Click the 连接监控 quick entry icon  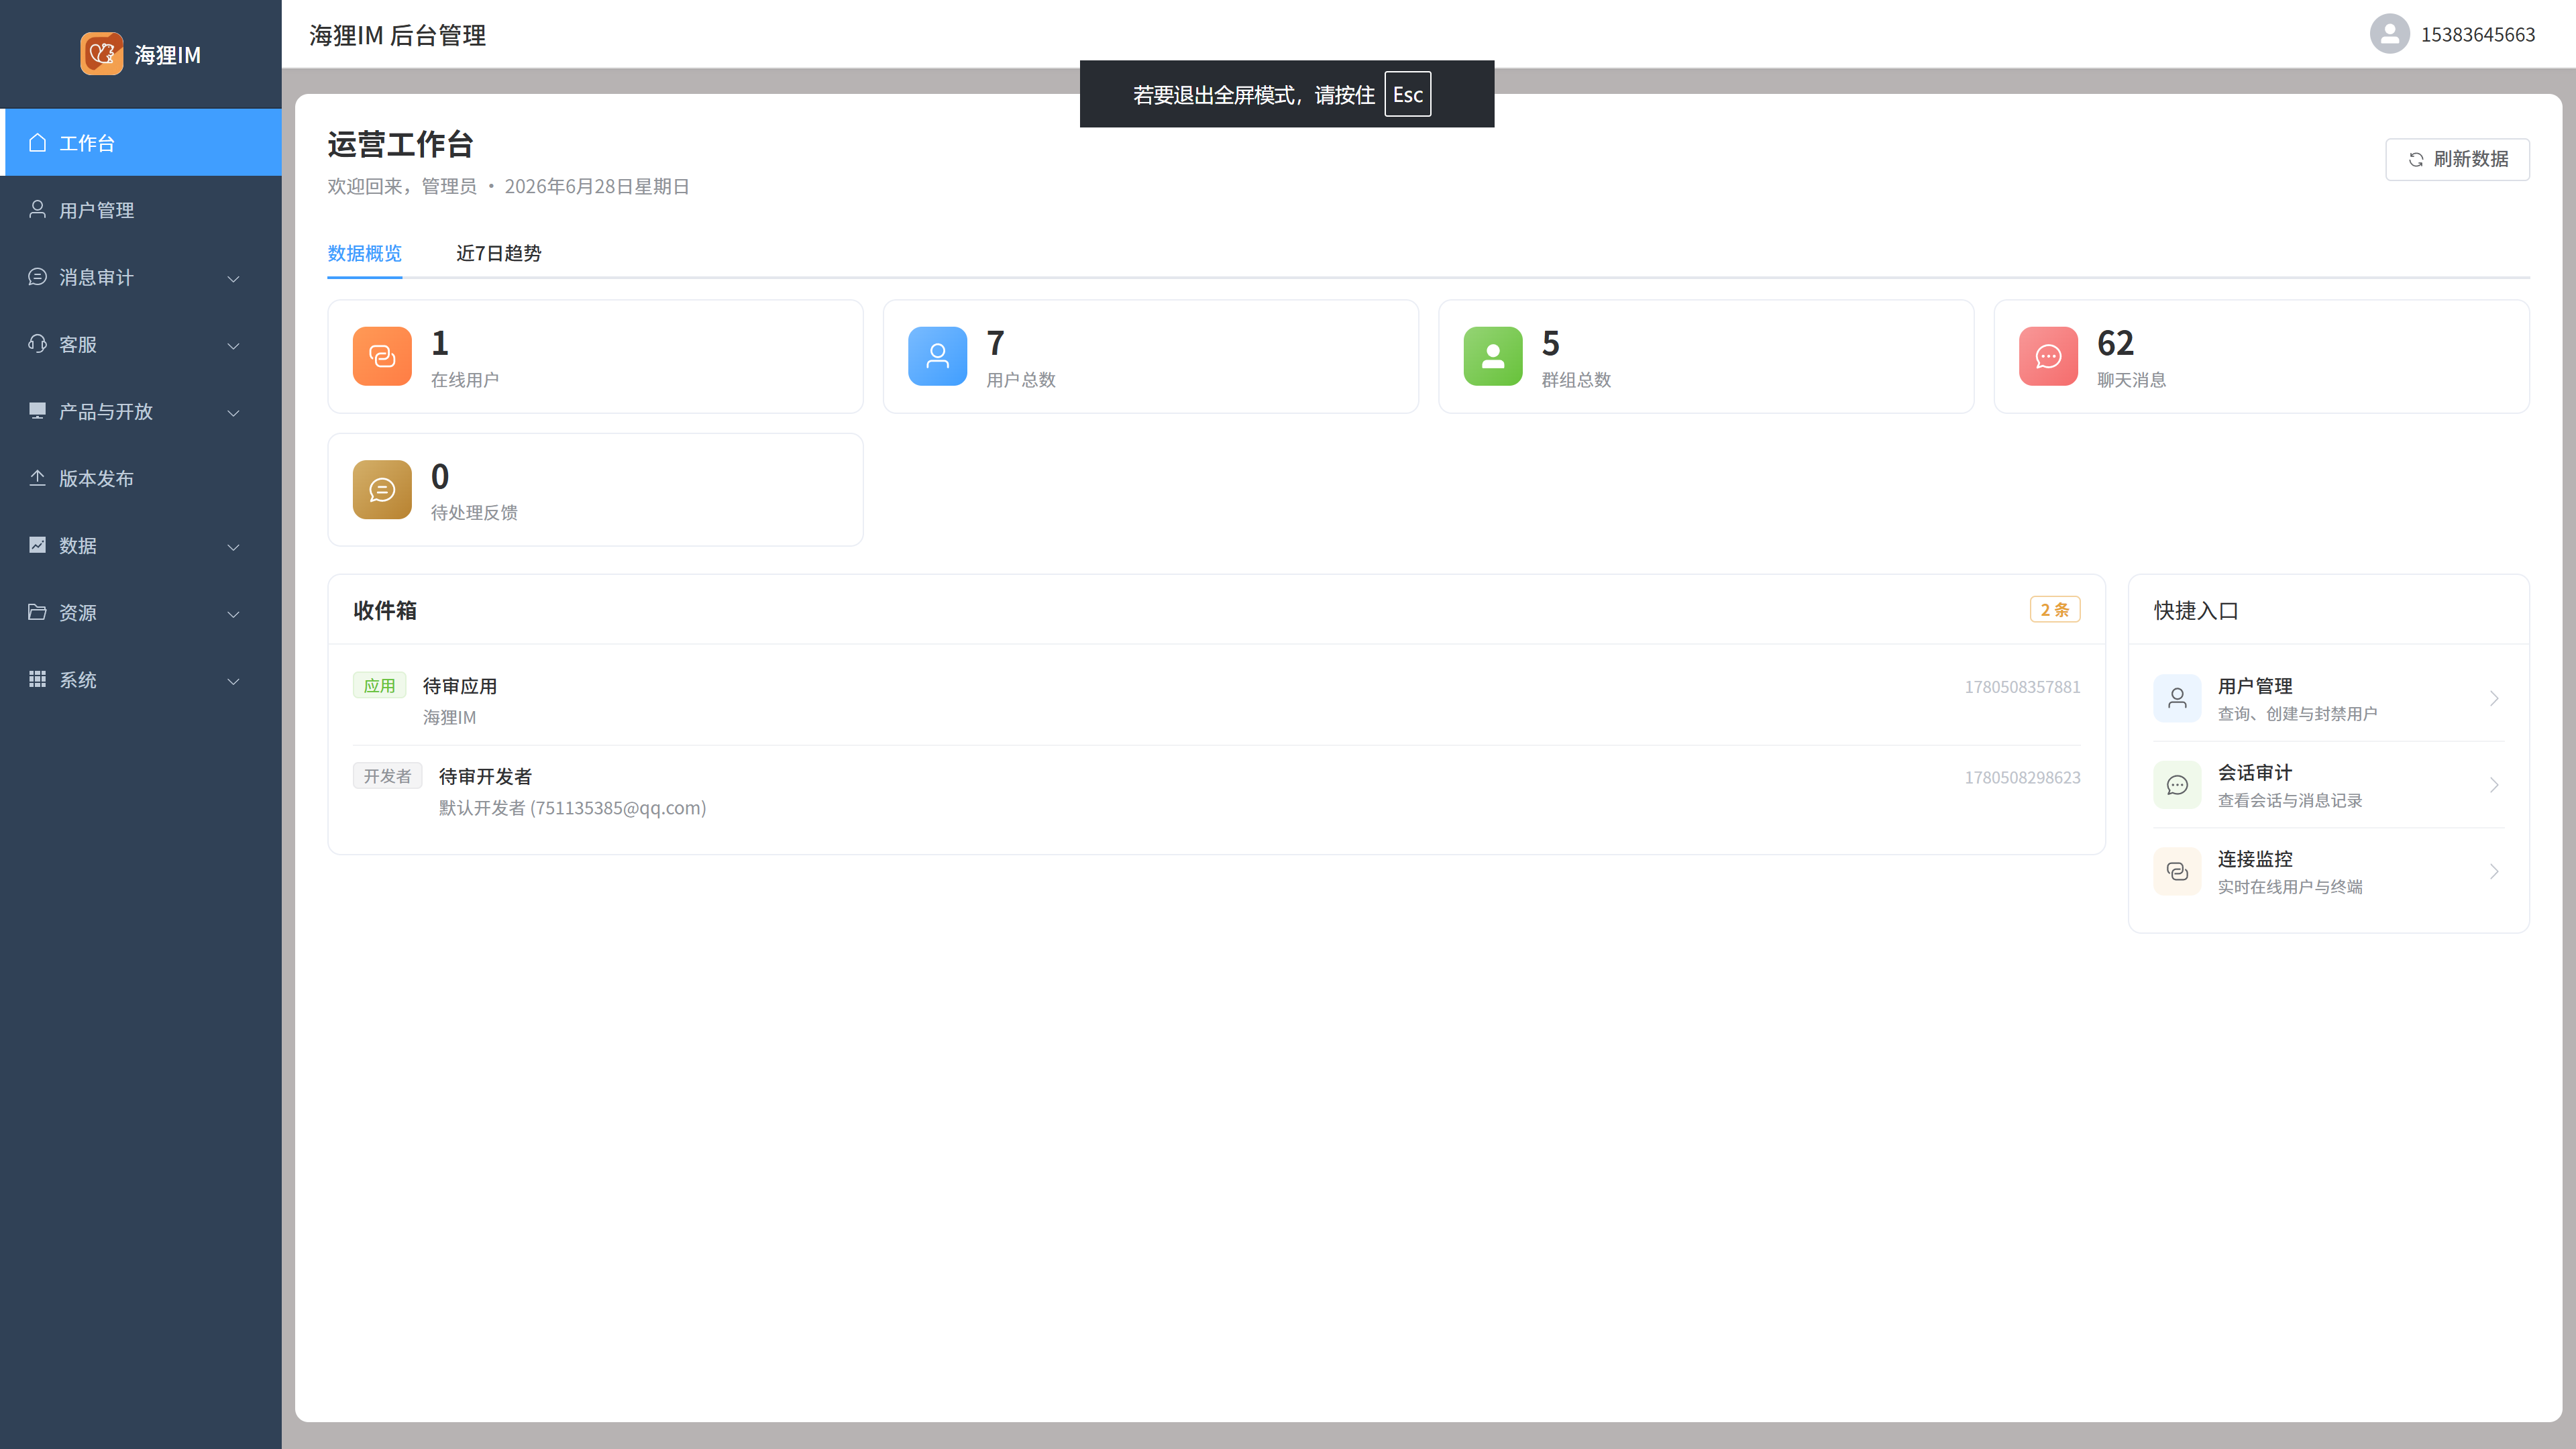tap(2177, 872)
